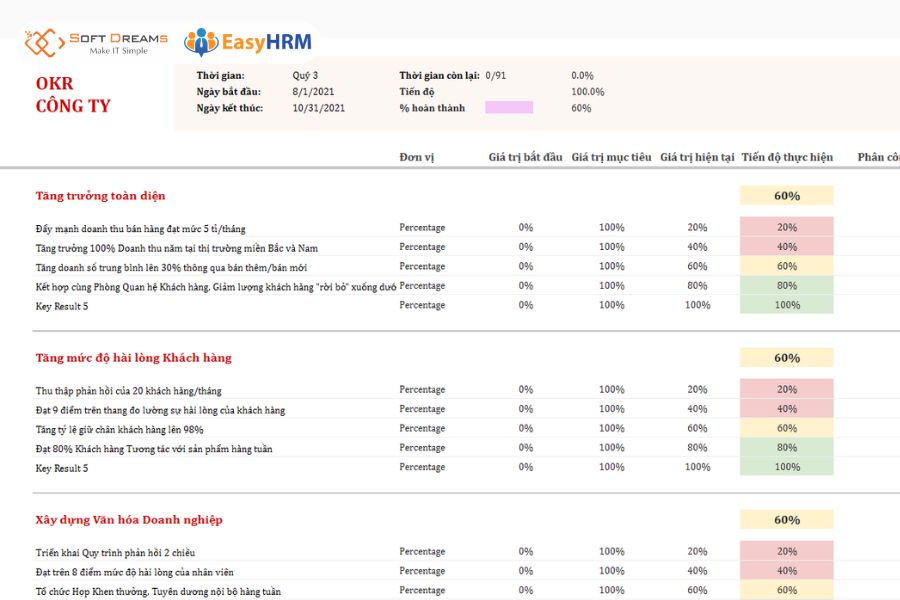900x600 pixels.
Task: Select Percentage unit of 'Đẩy mạnh doanh thu' row
Action: point(422,227)
